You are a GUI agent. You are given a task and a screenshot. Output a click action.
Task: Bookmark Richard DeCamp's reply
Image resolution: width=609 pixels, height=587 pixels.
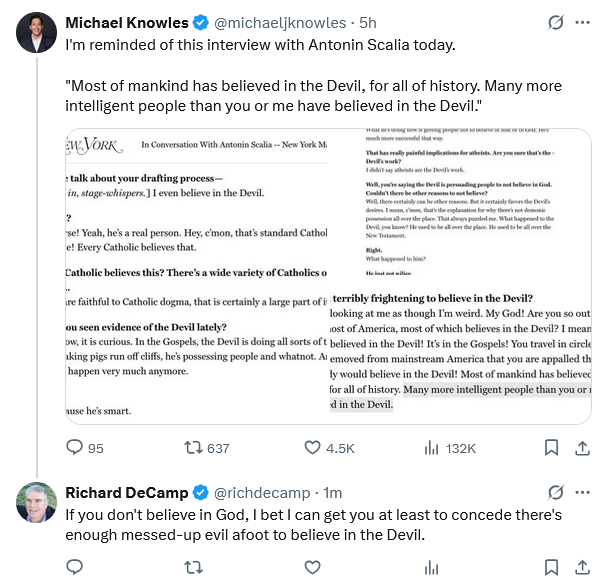pyautogui.click(x=552, y=567)
